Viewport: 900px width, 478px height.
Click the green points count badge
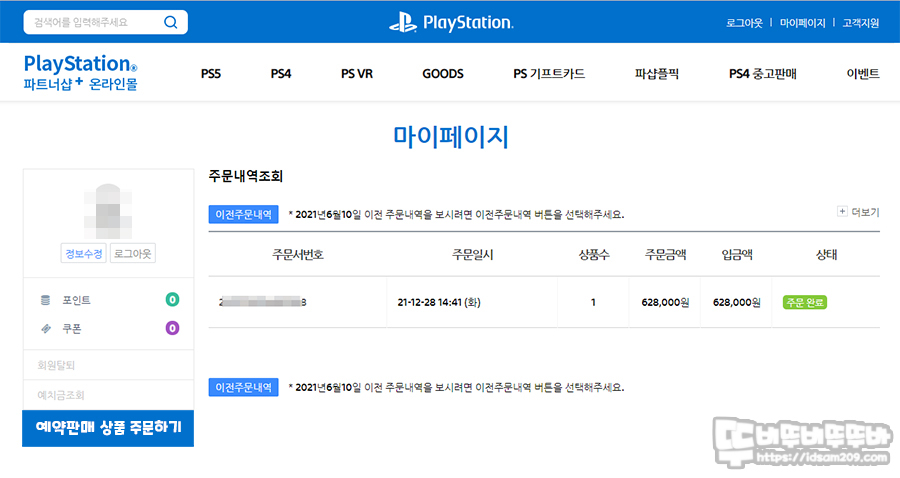tap(172, 300)
